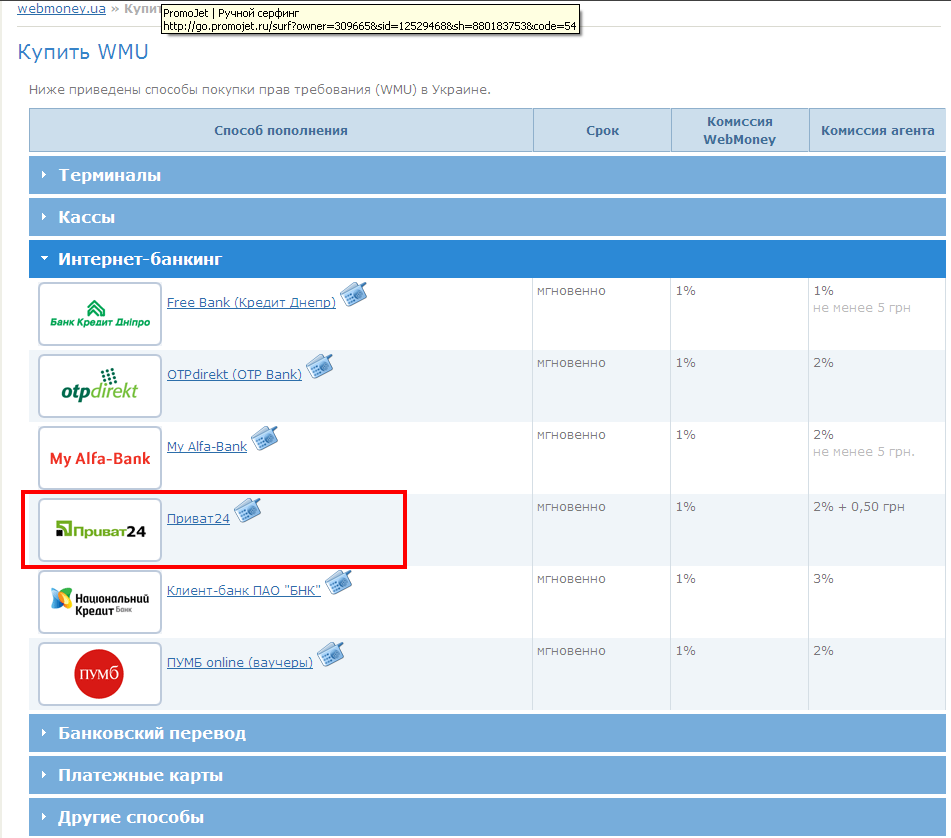Click the 2% agent fee in ПУМБ online row
Viewport: 951px width, 838px height.
pos(823,651)
